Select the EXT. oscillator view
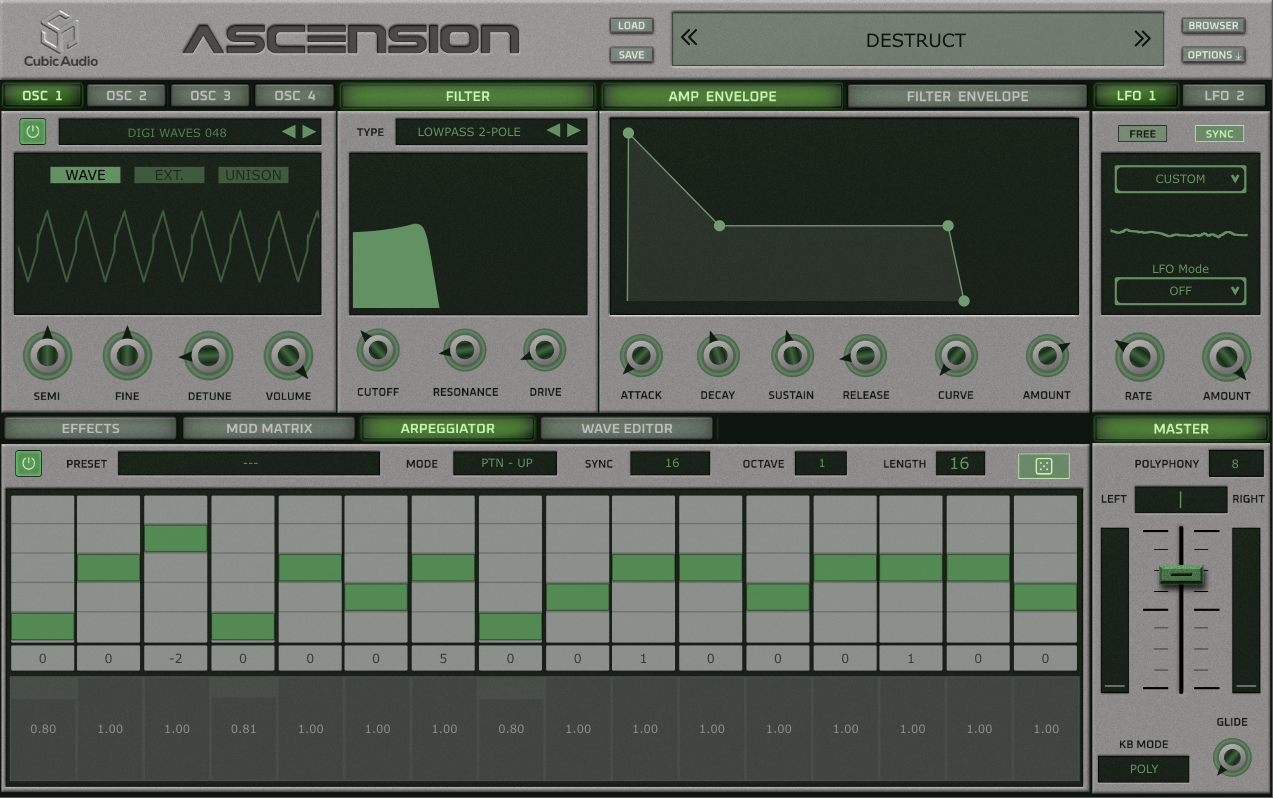 (169, 175)
